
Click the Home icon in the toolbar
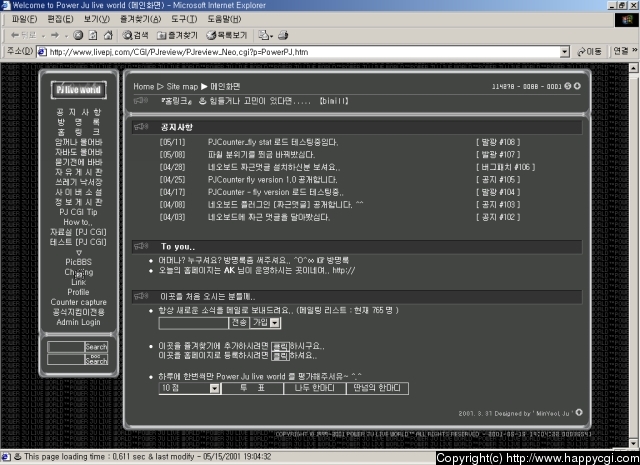point(108,36)
